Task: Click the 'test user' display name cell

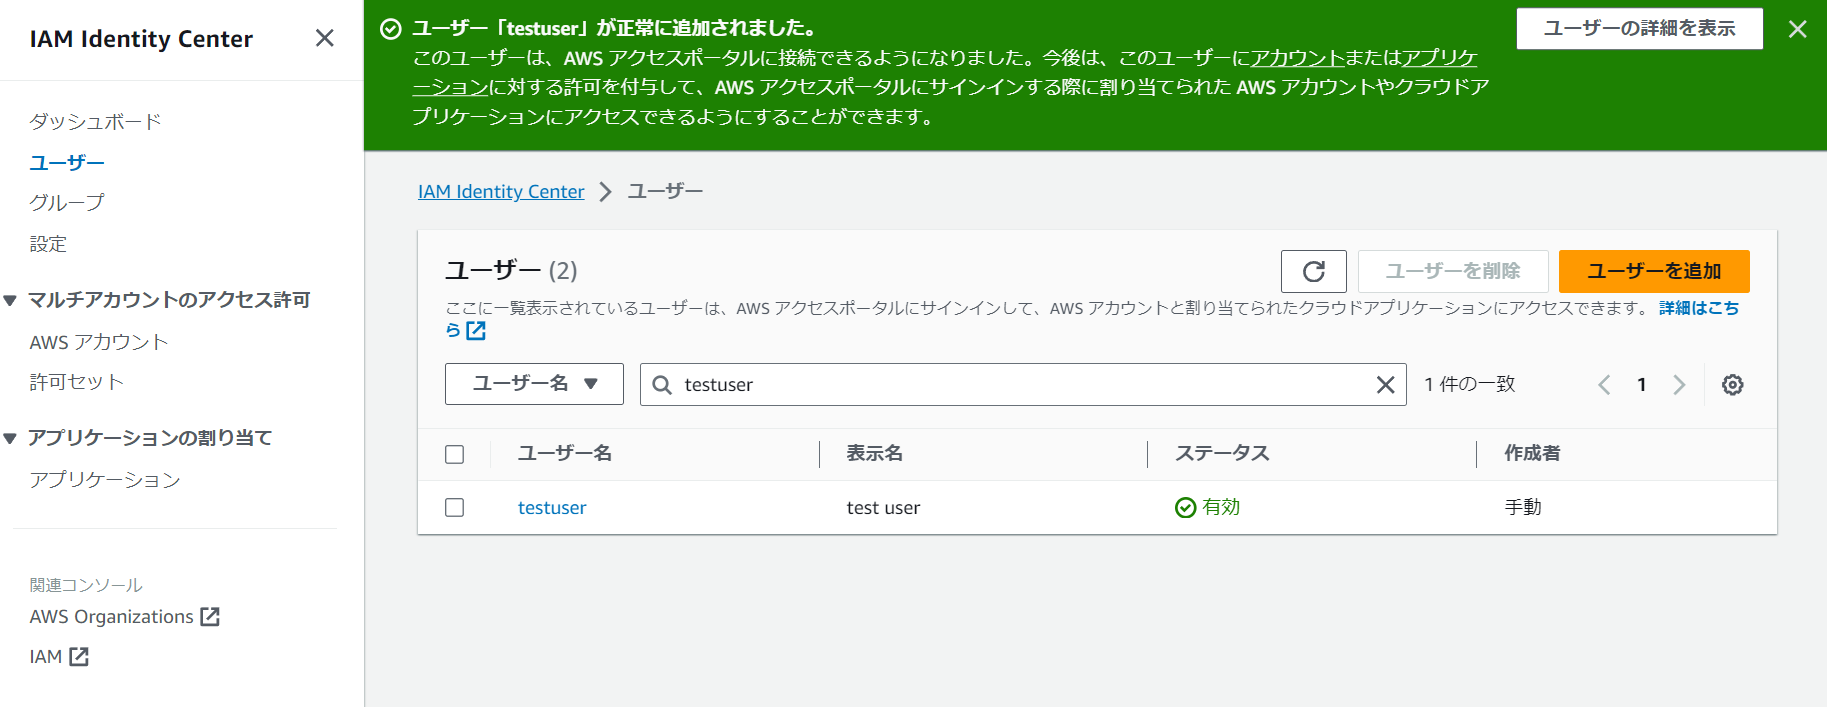Action: coord(884,508)
